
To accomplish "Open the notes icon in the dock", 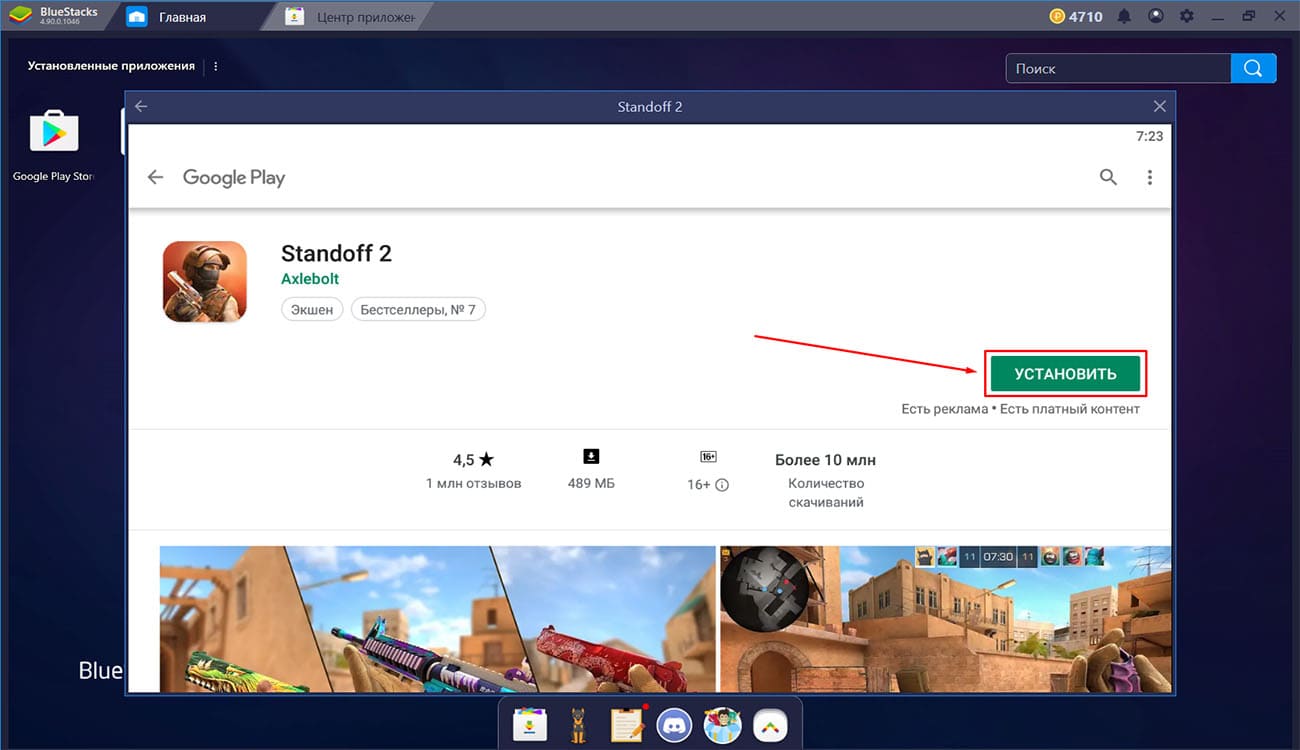I will point(626,723).
